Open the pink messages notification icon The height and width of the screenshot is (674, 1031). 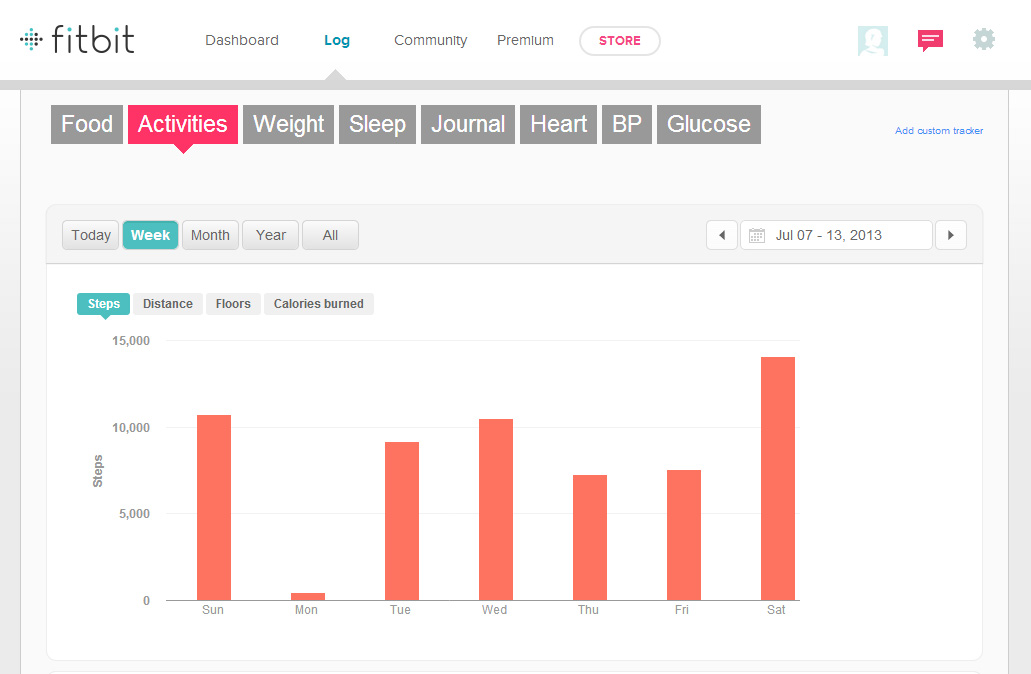(930, 41)
